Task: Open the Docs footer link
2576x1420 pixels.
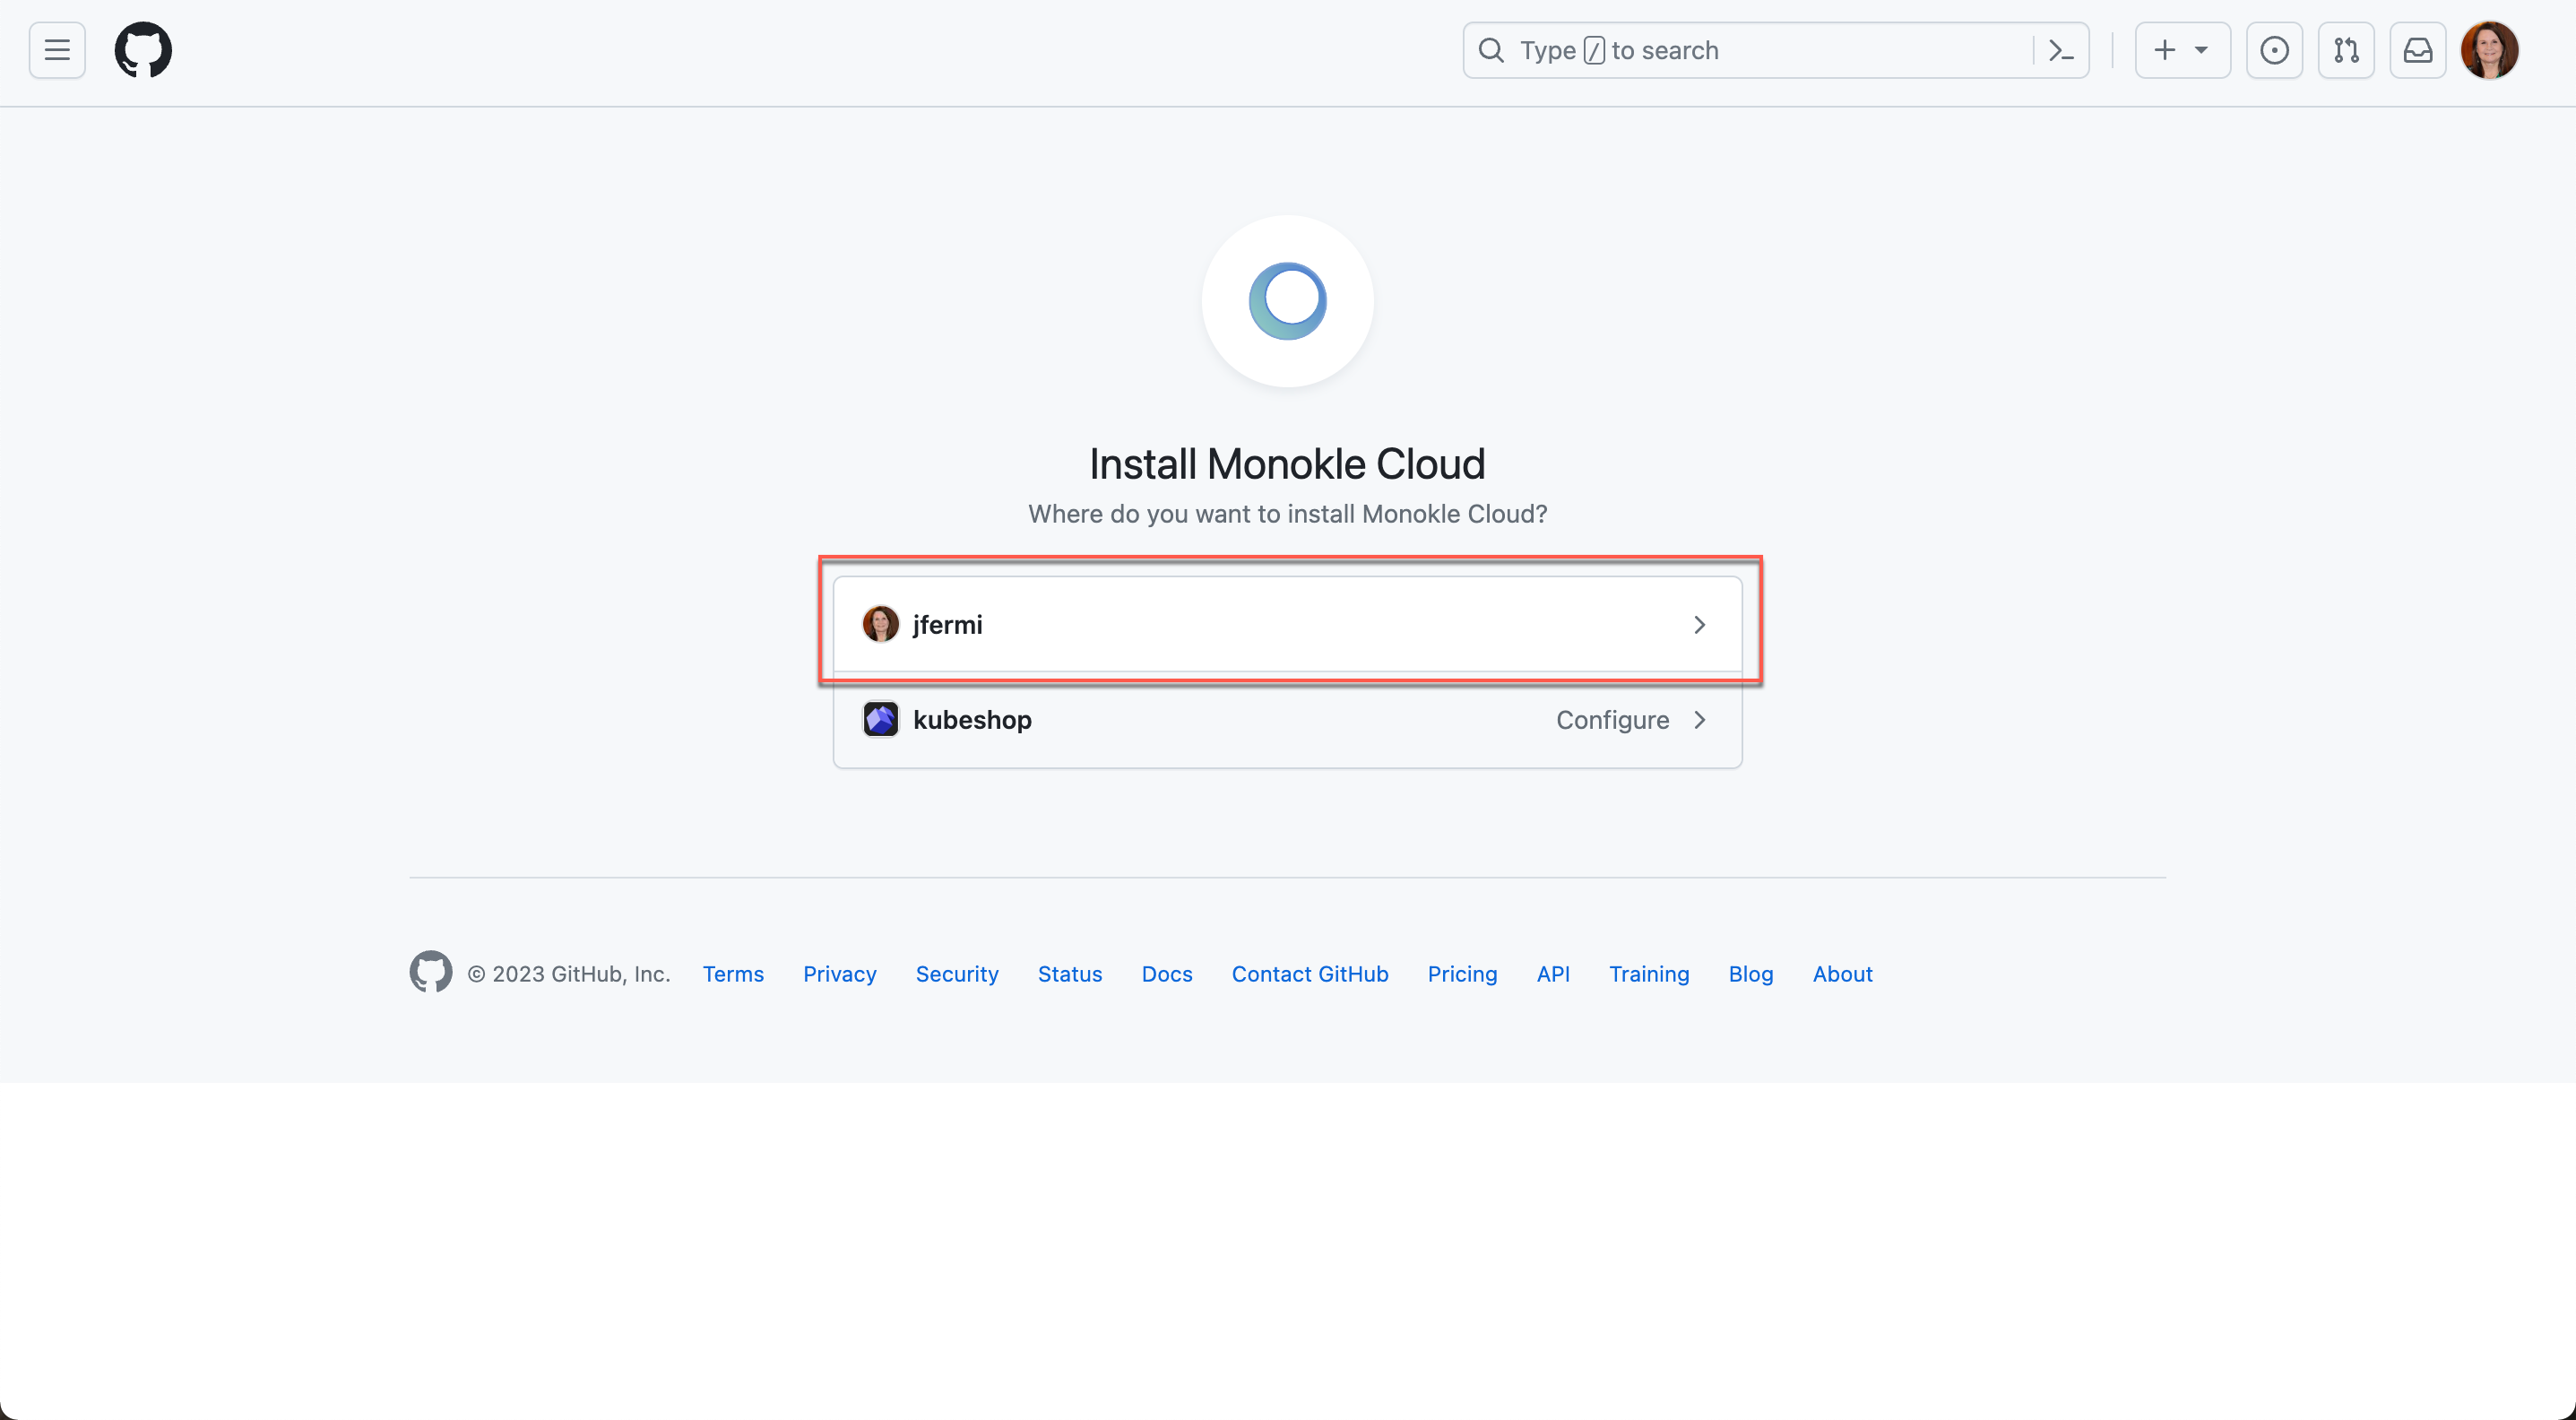Action: [x=1166, y=974]
